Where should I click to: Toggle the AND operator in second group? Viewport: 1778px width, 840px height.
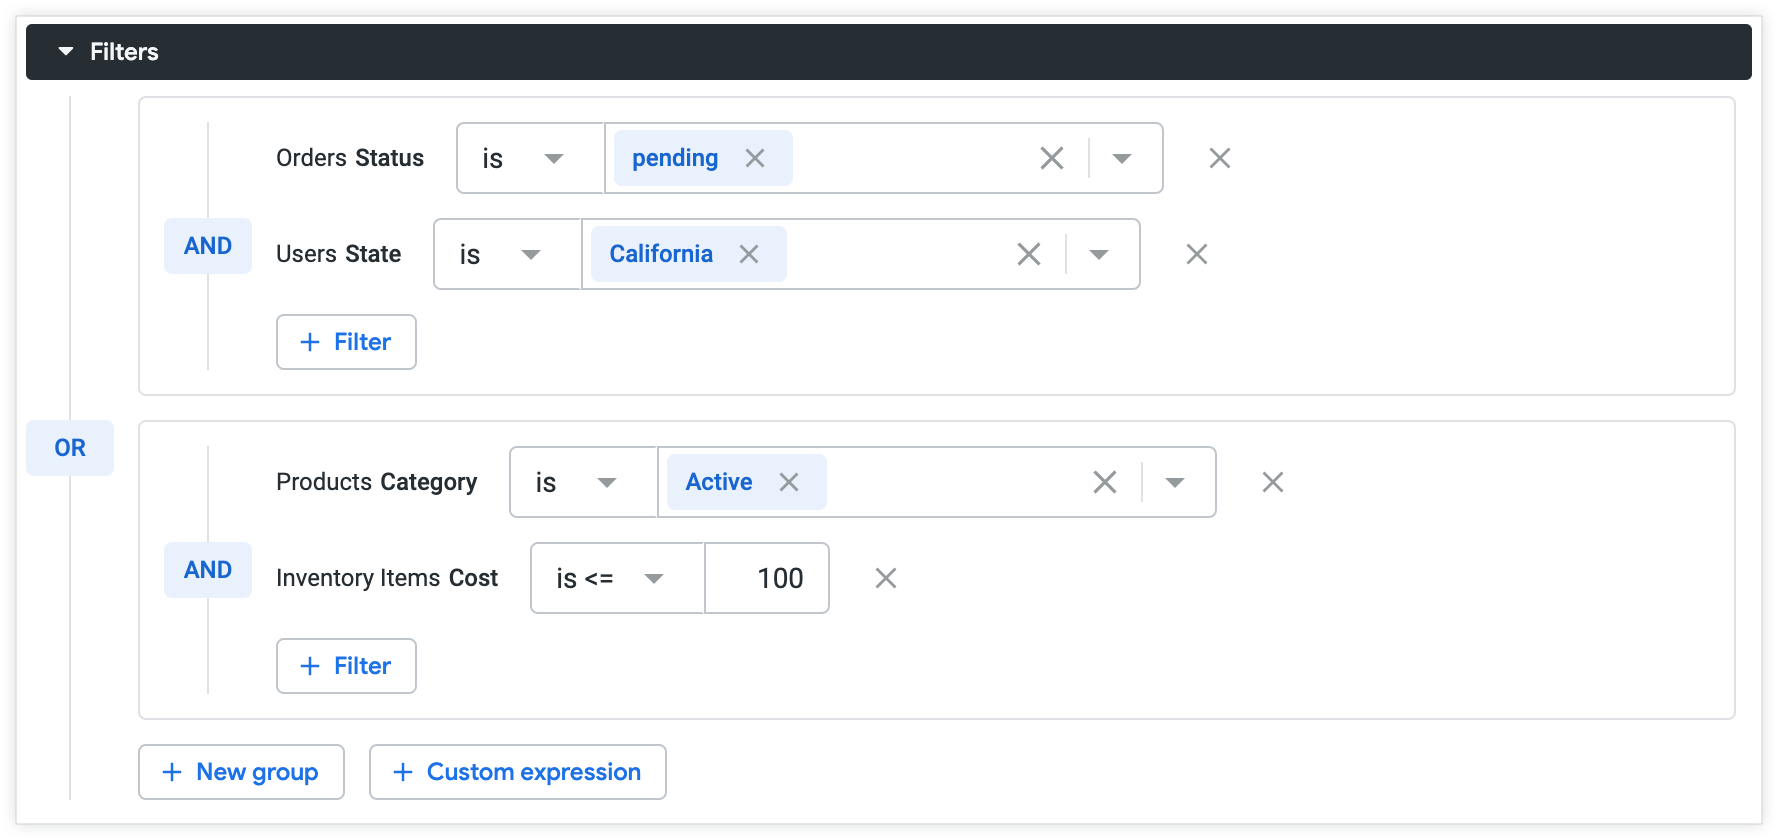(208, 570)
